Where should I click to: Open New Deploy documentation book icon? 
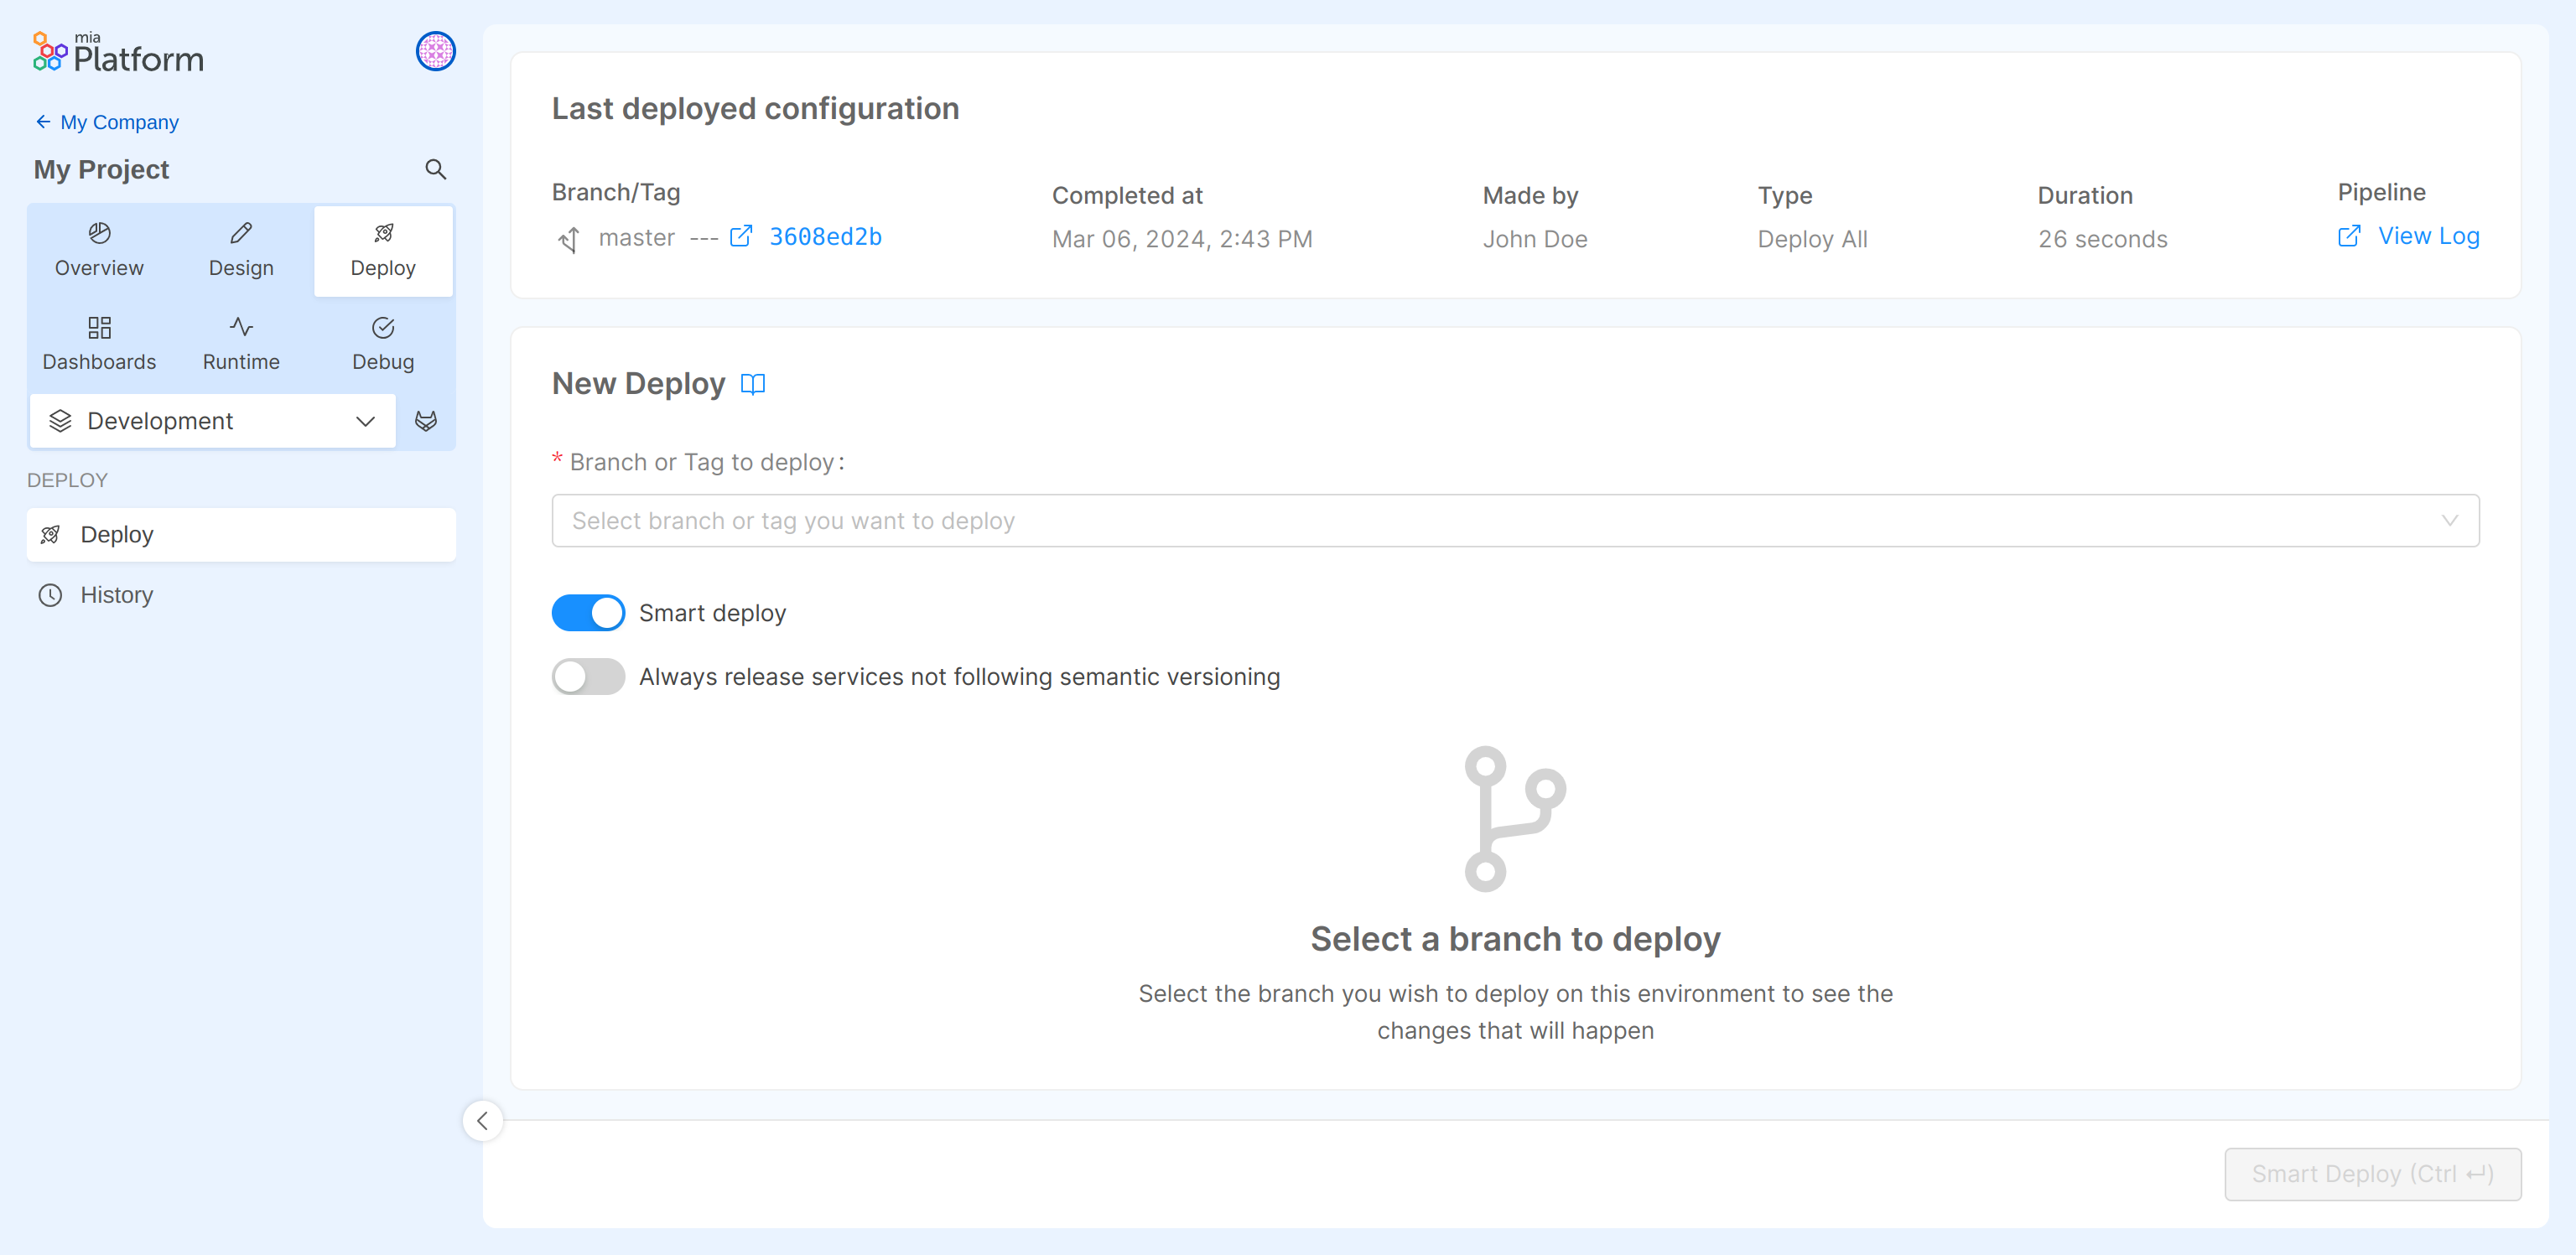point(752,384)
